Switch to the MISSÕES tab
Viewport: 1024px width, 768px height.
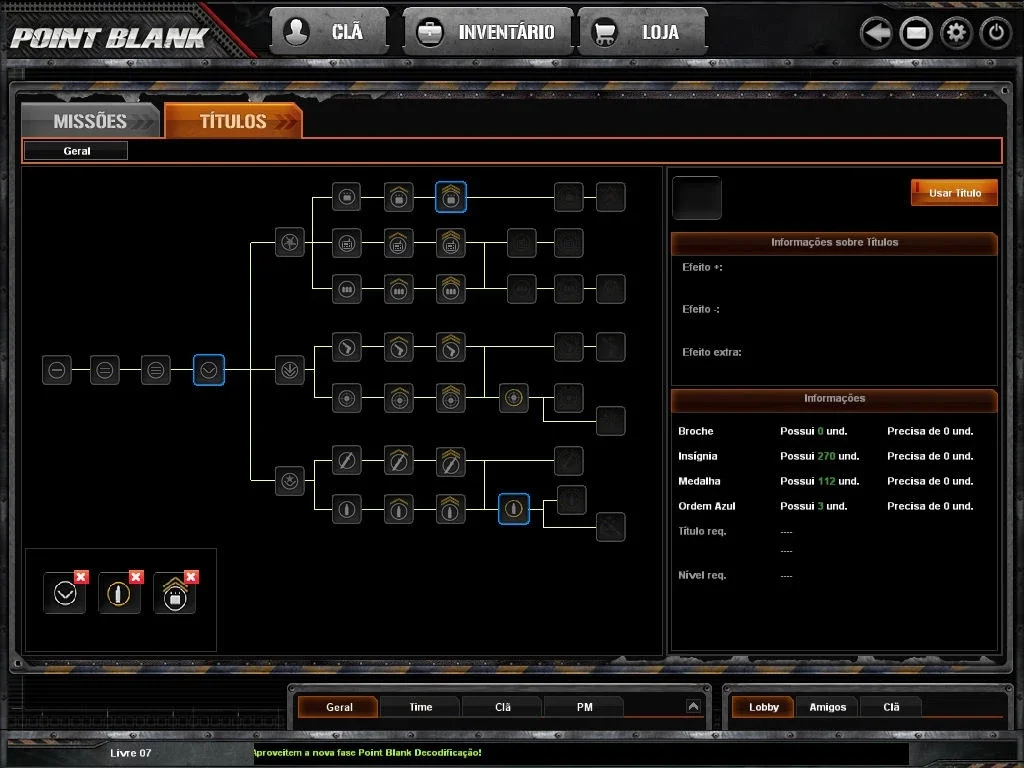(x=90, y=121)
